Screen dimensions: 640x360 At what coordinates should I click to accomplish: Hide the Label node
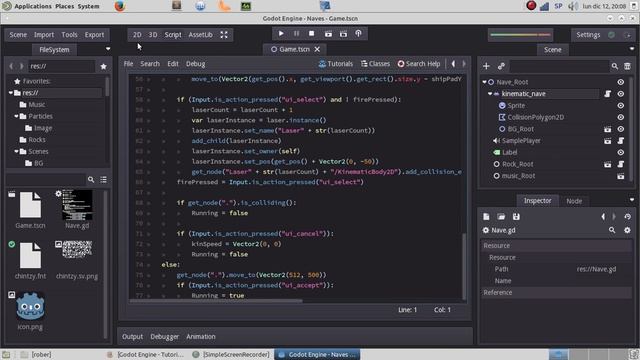click(x=620, y=152)
